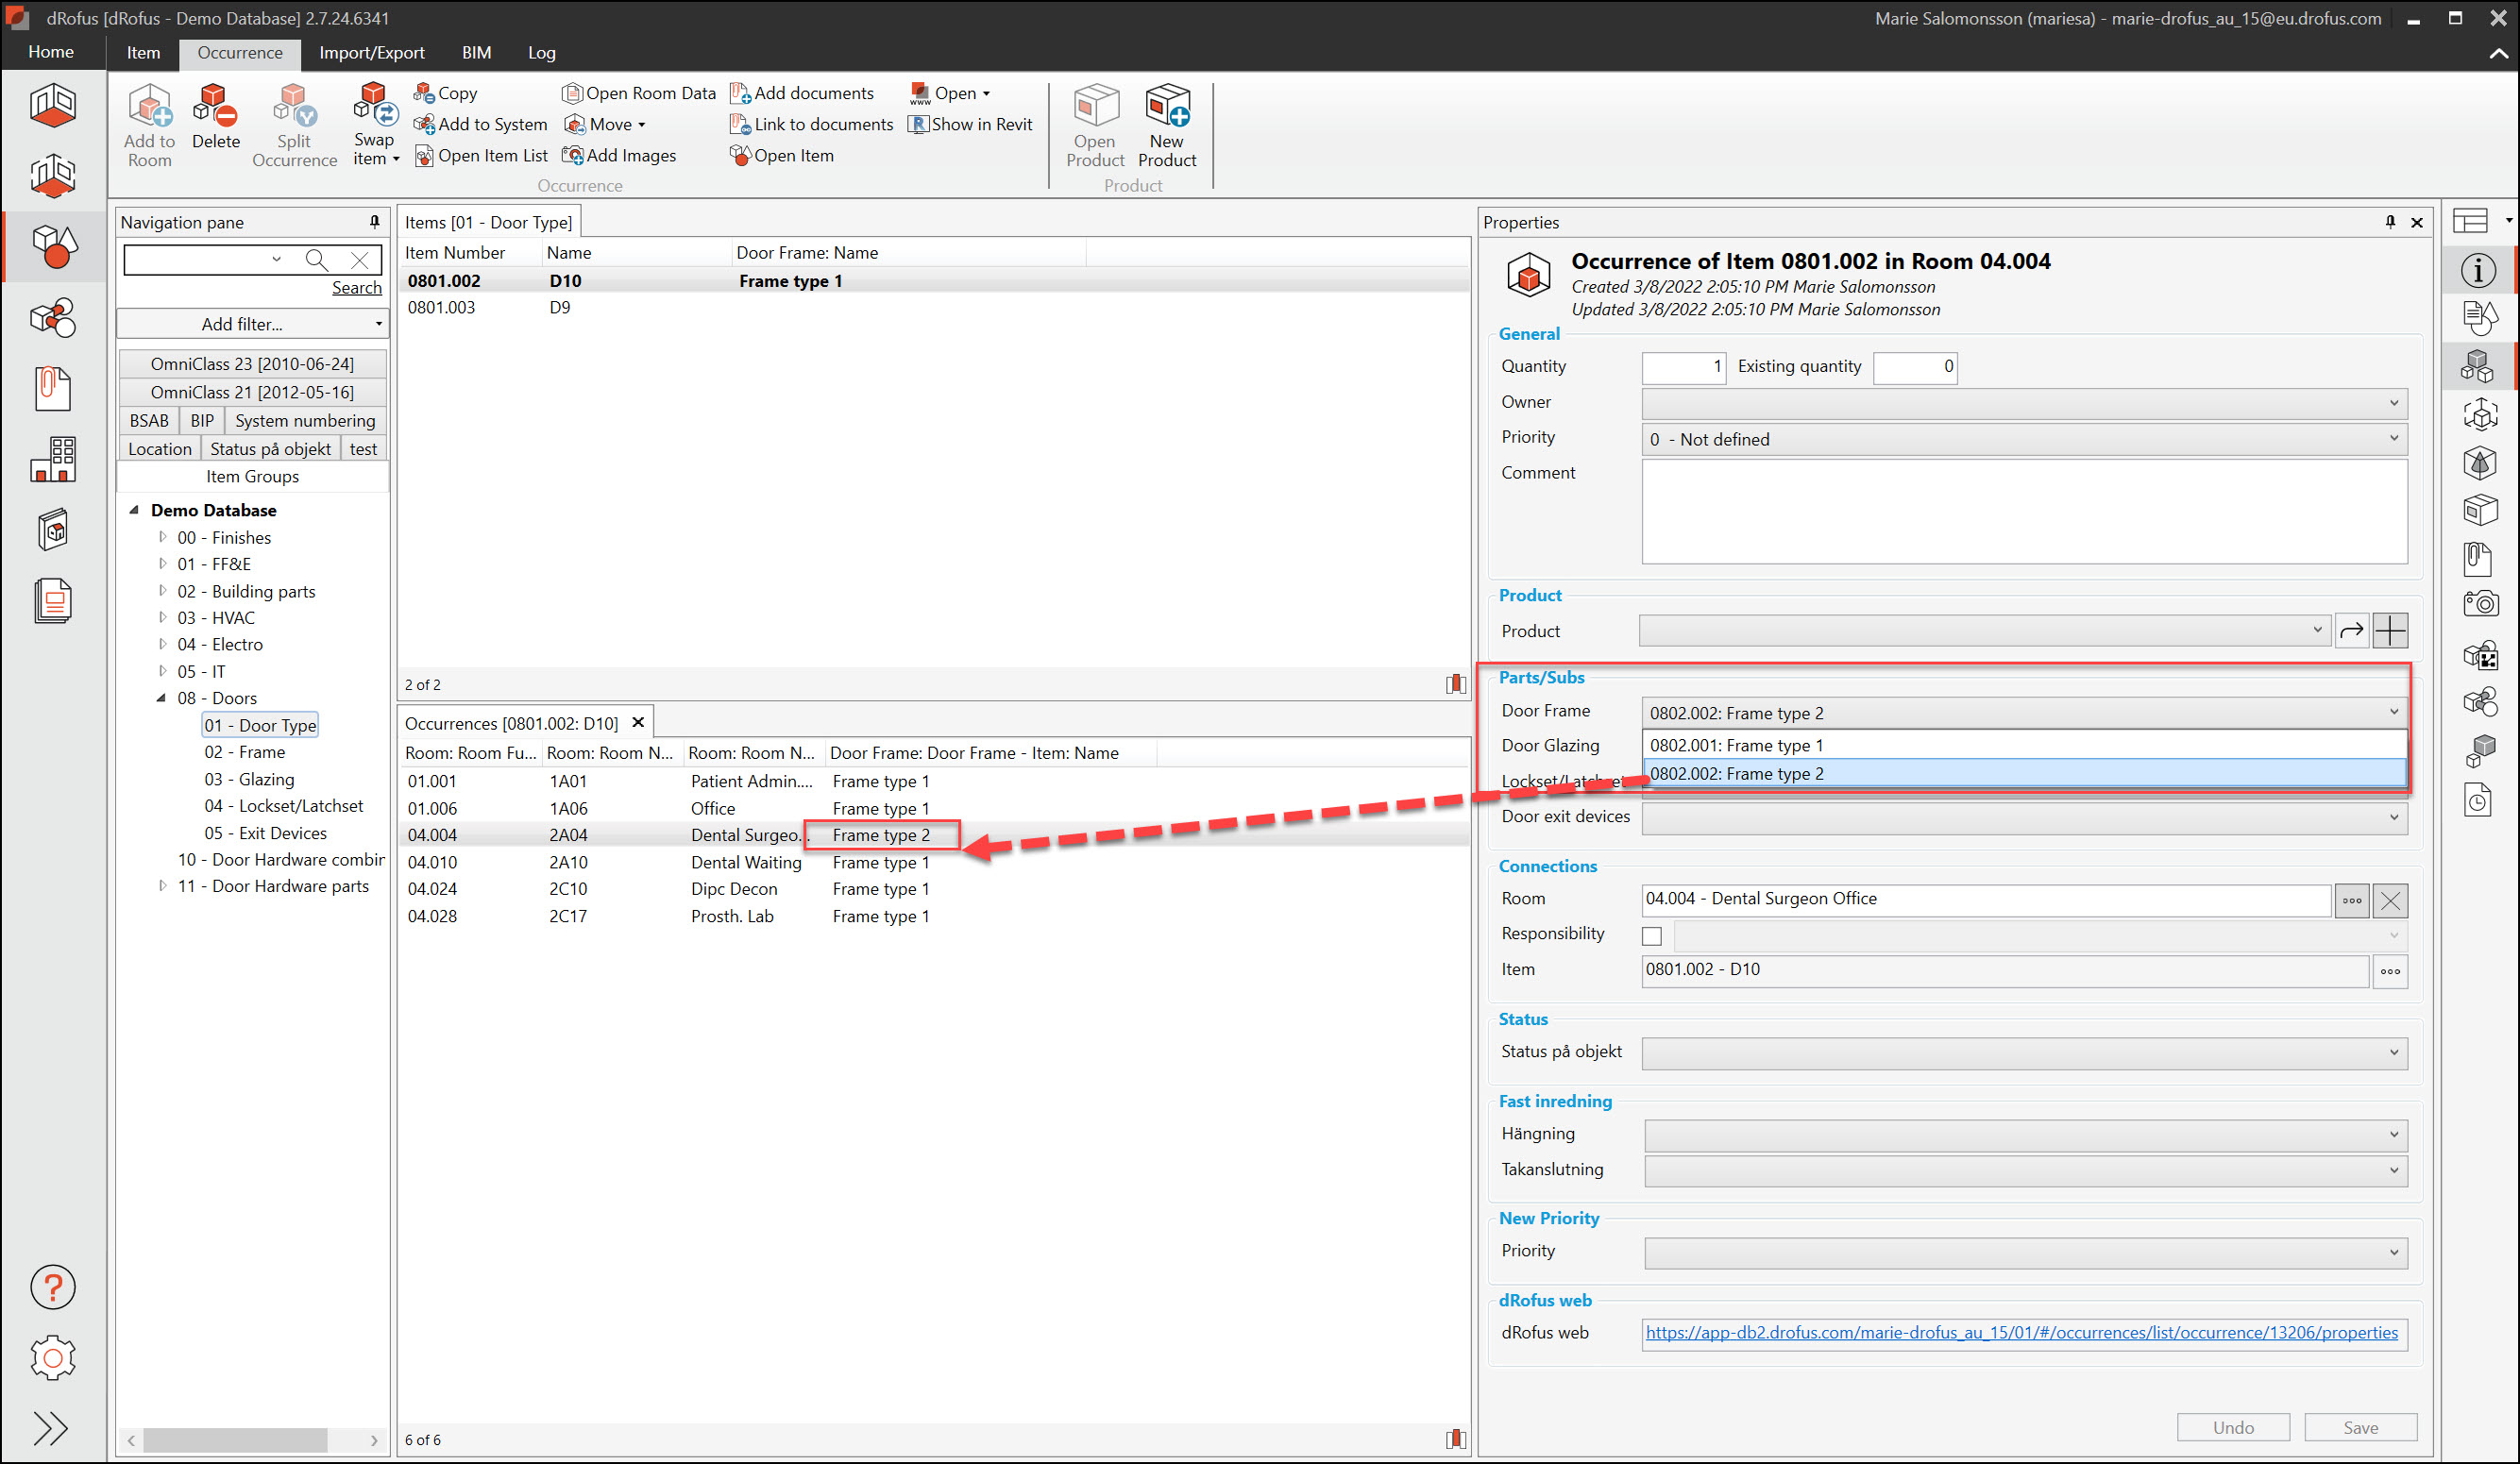The height and width of the screenshot is (1464, 2520).
Task: Tick the Responsibility checkbox
Action: [1651, 935]
